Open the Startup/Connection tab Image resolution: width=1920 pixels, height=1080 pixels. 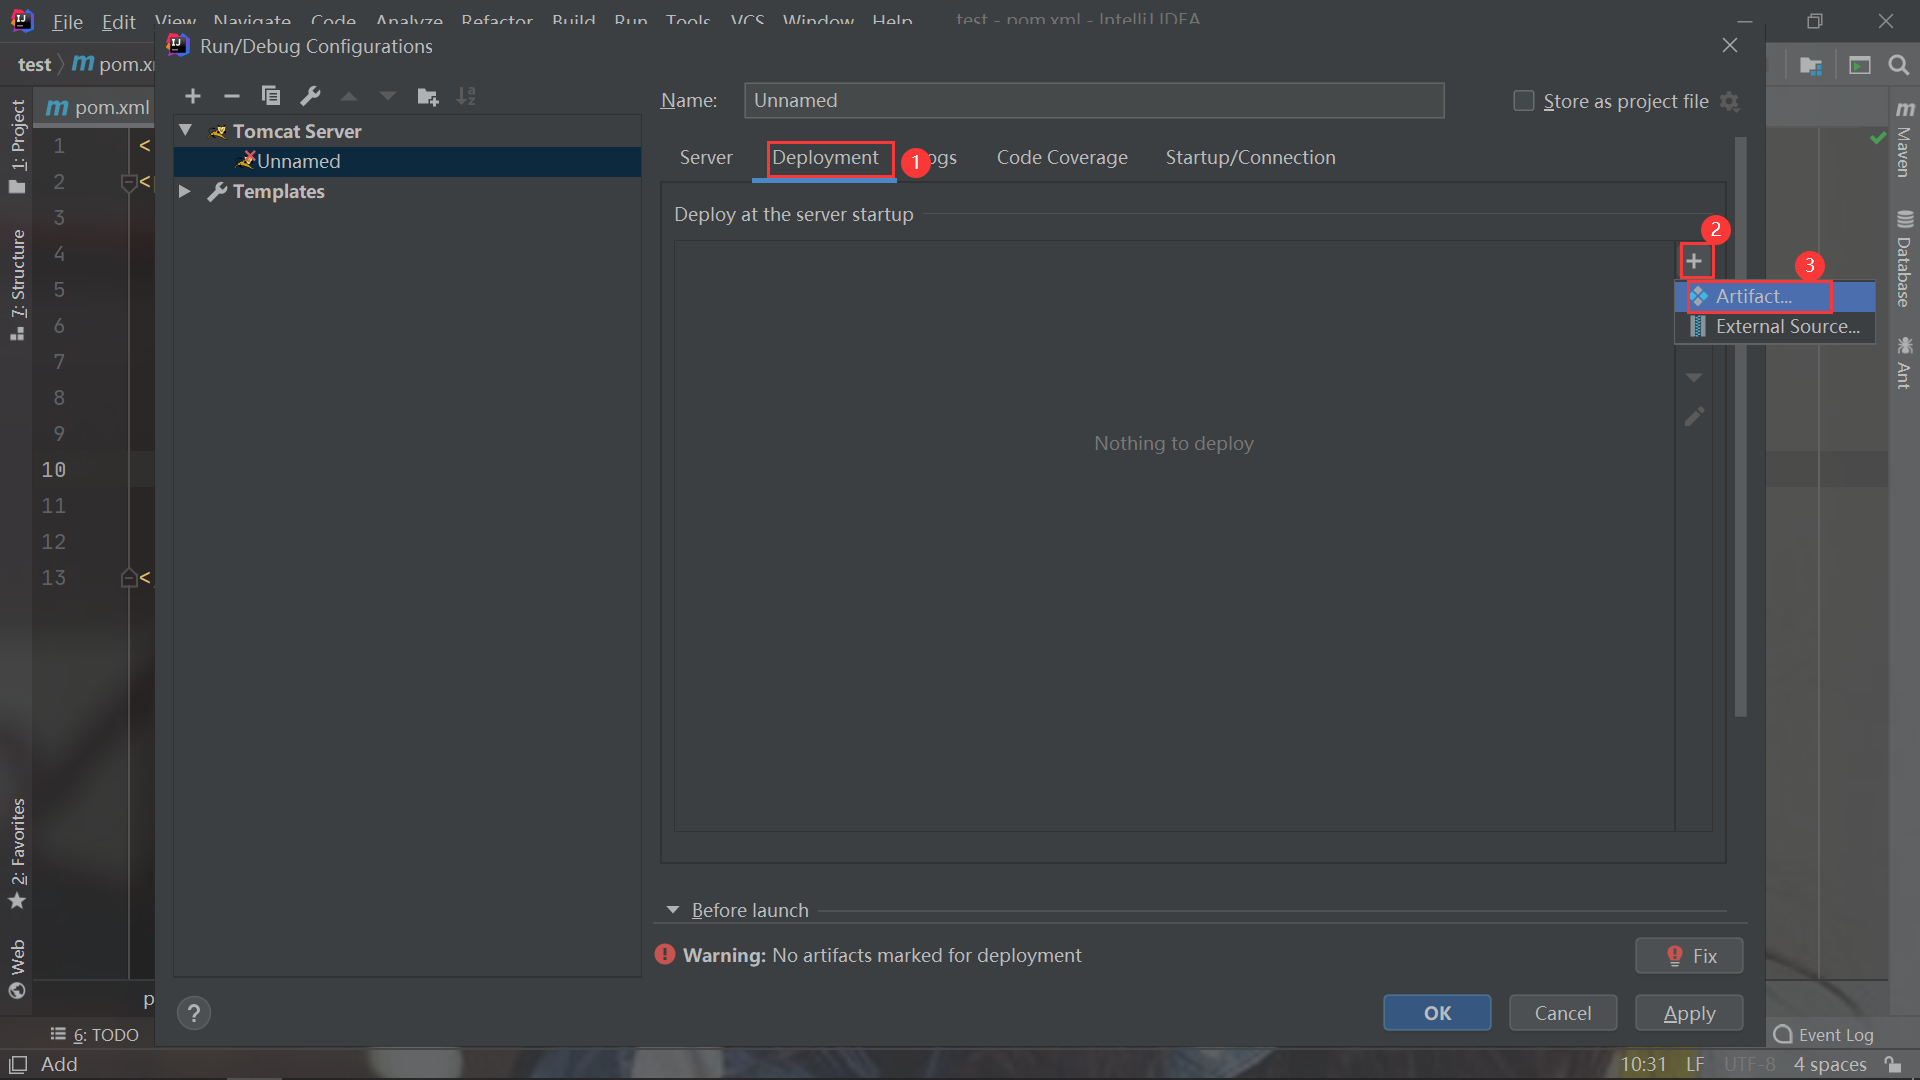[1250, 158]
